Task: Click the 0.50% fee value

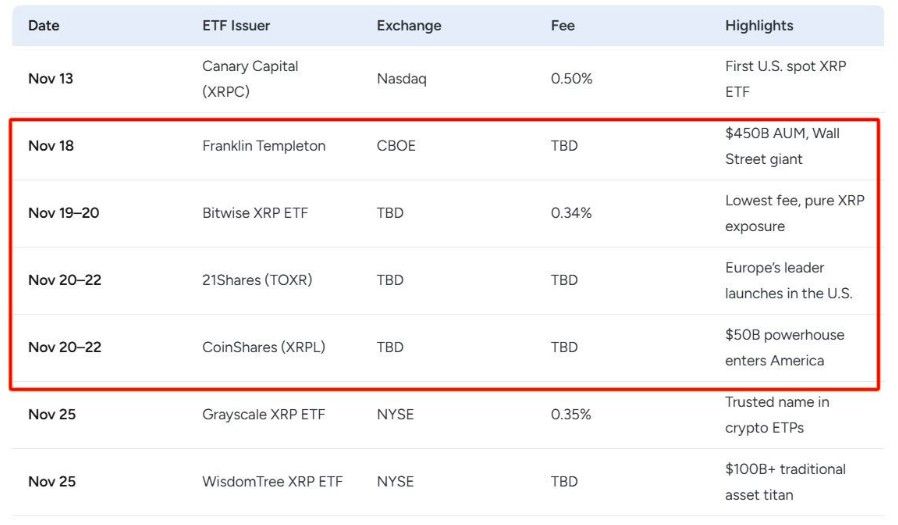Action: [571, 78]
